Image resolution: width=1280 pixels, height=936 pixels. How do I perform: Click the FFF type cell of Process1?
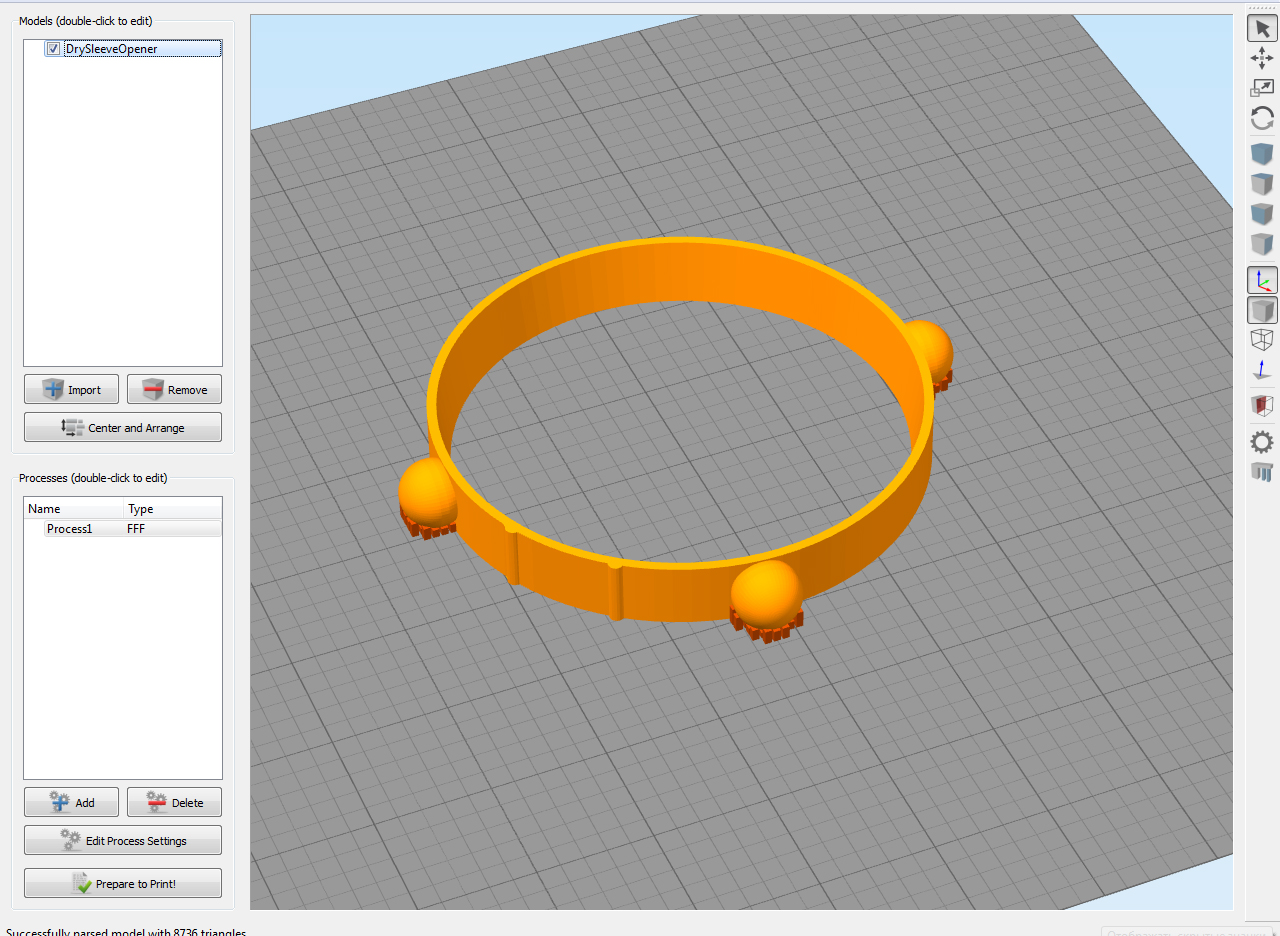point(136,529)
